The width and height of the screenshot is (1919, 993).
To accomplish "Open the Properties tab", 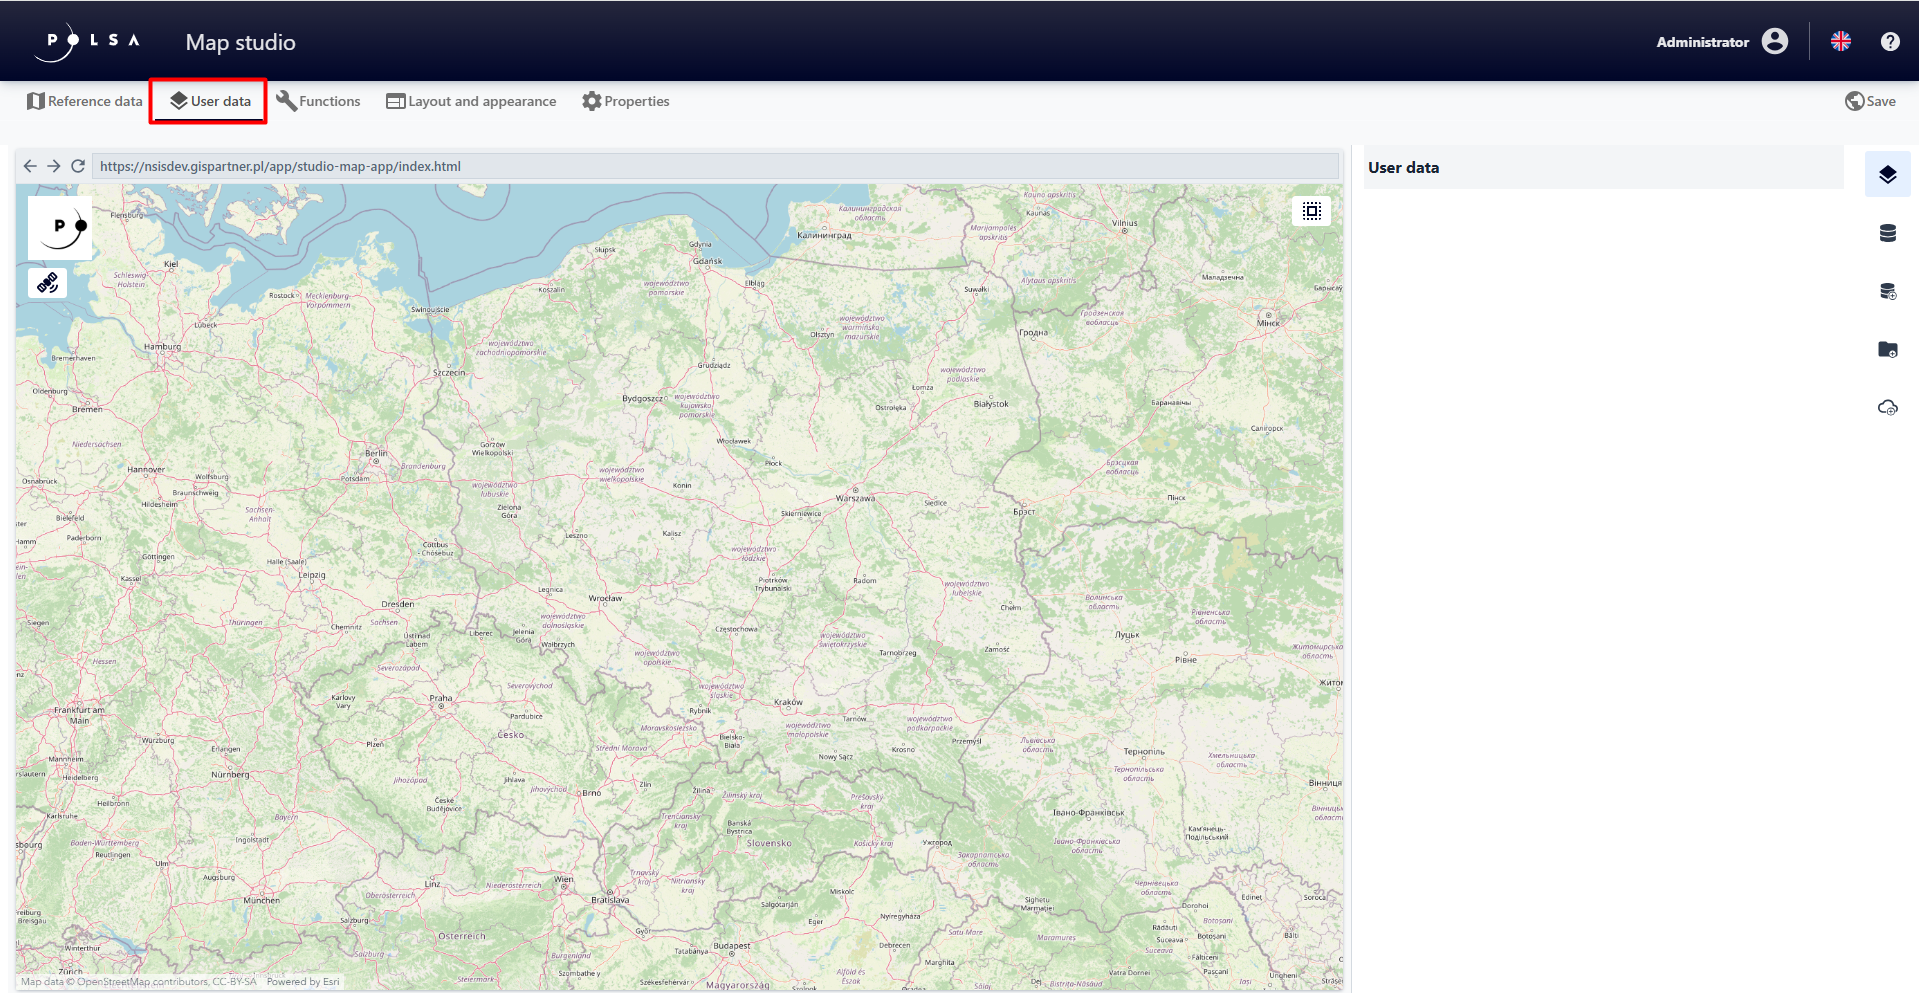I will tap(626, 101).
